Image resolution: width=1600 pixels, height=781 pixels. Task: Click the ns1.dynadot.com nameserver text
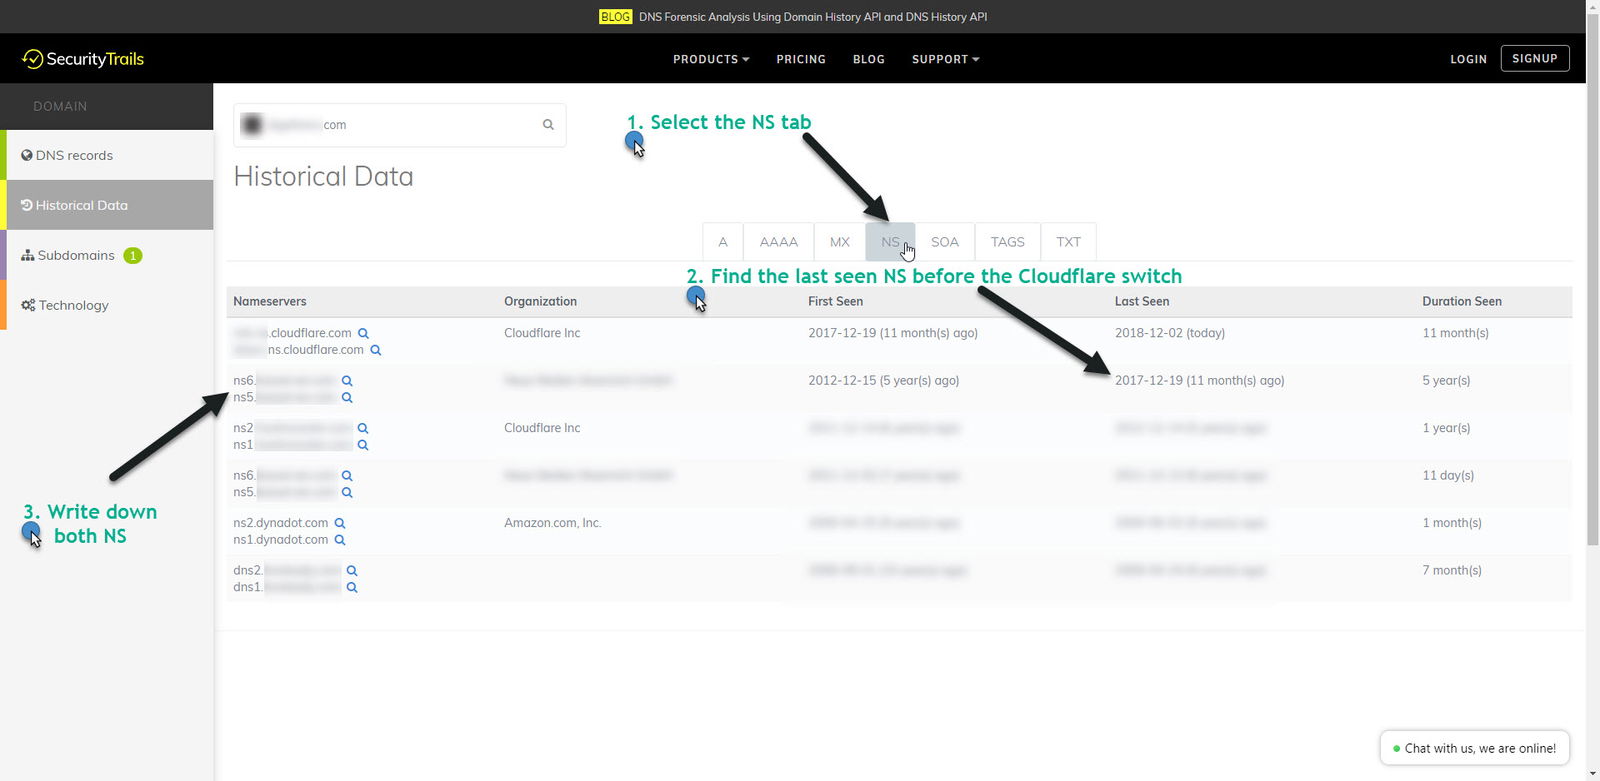[281, 540]
